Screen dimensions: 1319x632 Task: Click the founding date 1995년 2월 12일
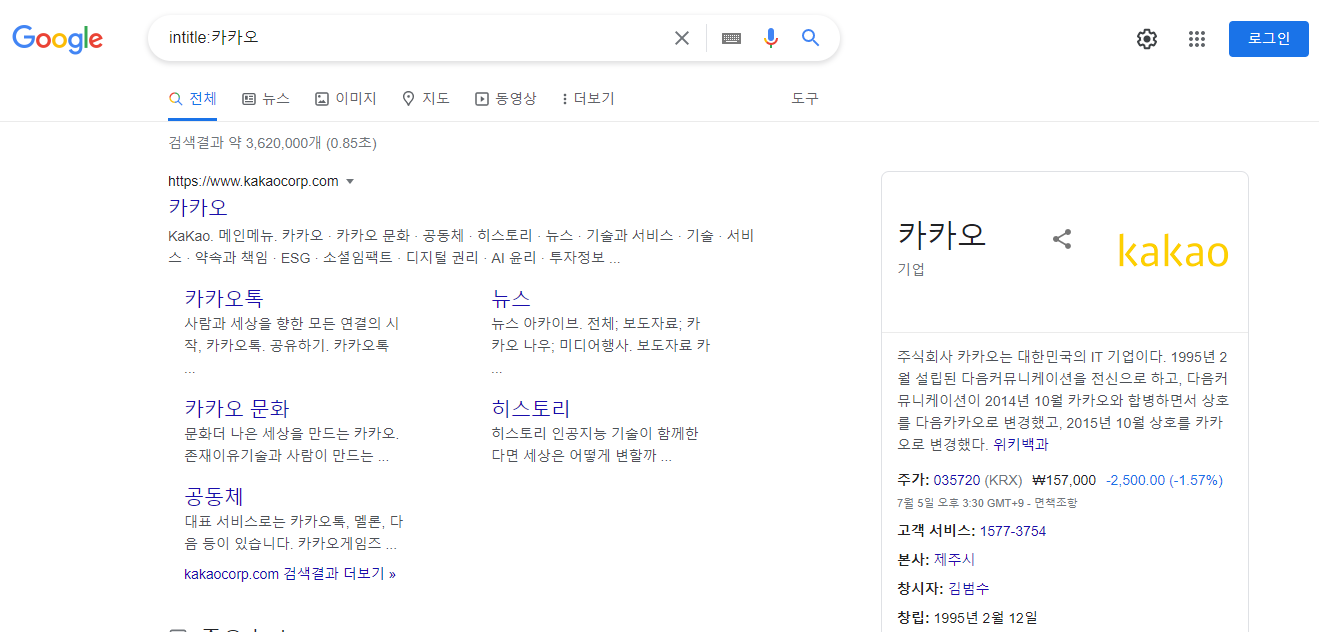pos(985,616)
